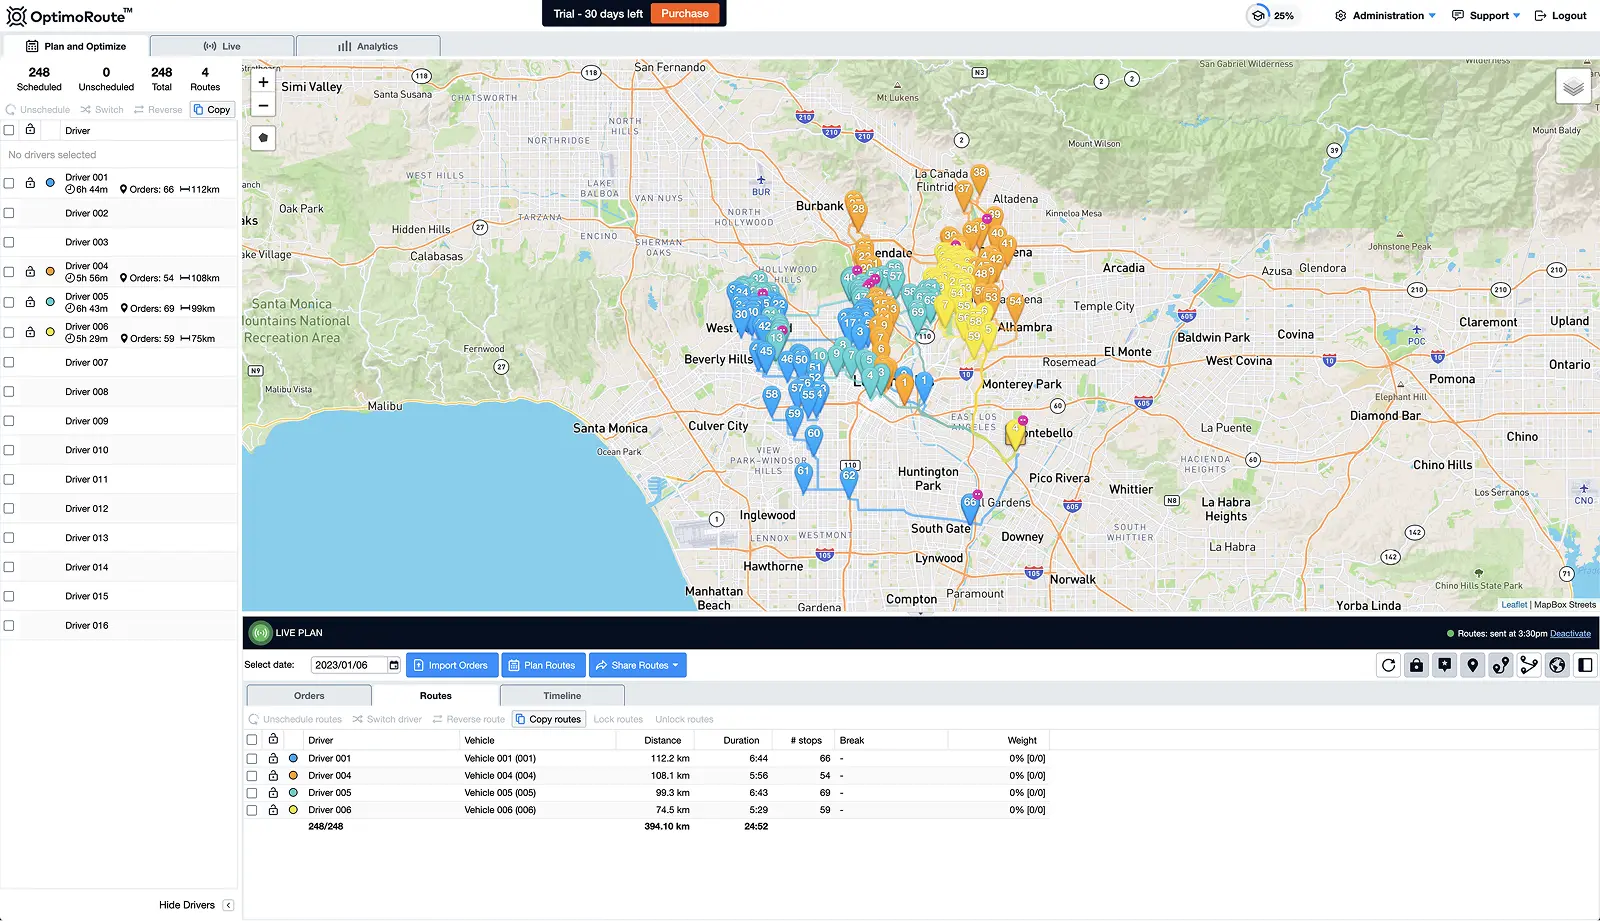Check the Driver 005 routes table checkbox

tap(252, 793)
